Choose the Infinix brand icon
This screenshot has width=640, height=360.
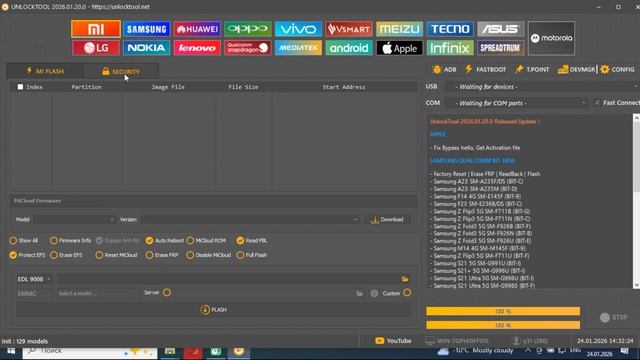(450, 48)
